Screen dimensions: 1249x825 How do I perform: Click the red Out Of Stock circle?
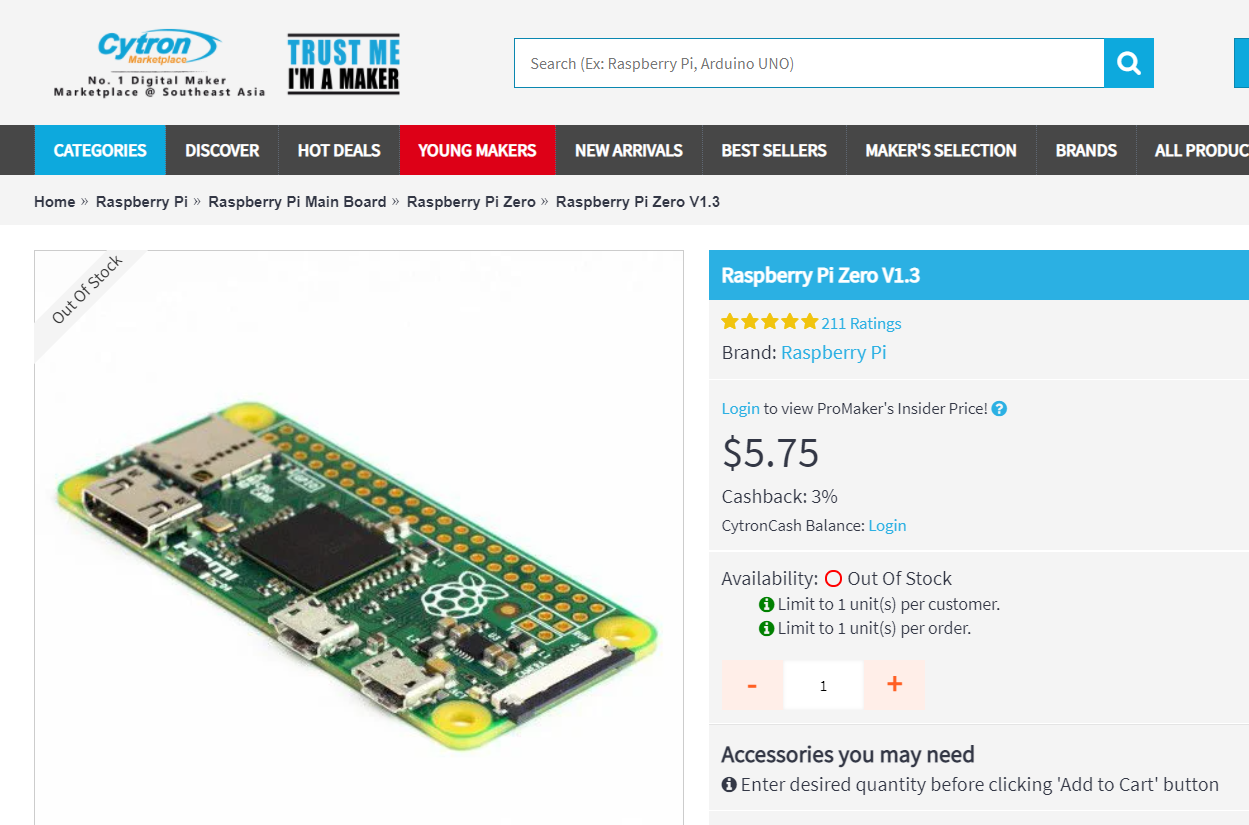(x=834, y=579)
